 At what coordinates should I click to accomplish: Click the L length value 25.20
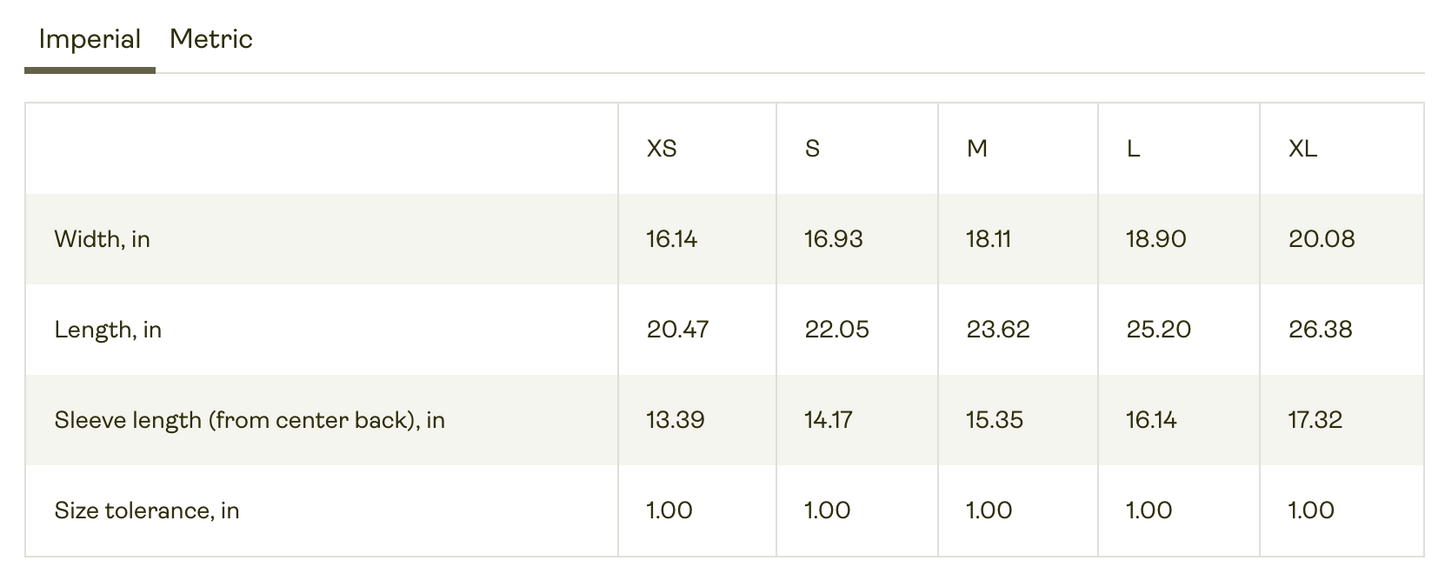(x=1158, y=330)
